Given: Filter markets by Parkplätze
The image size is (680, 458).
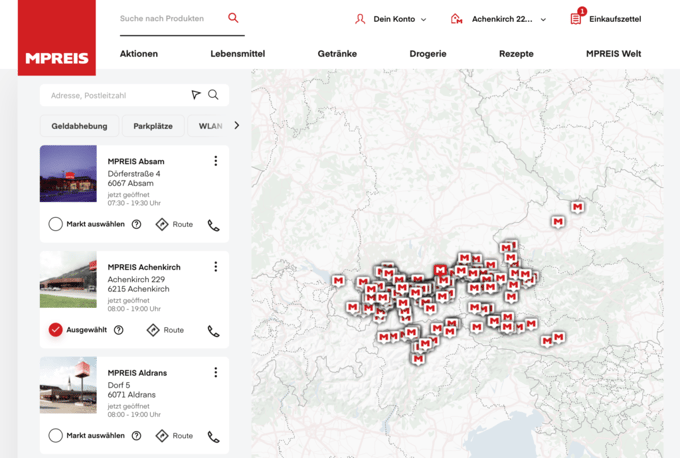Looking at the screenshot, I should coord(153,126).
